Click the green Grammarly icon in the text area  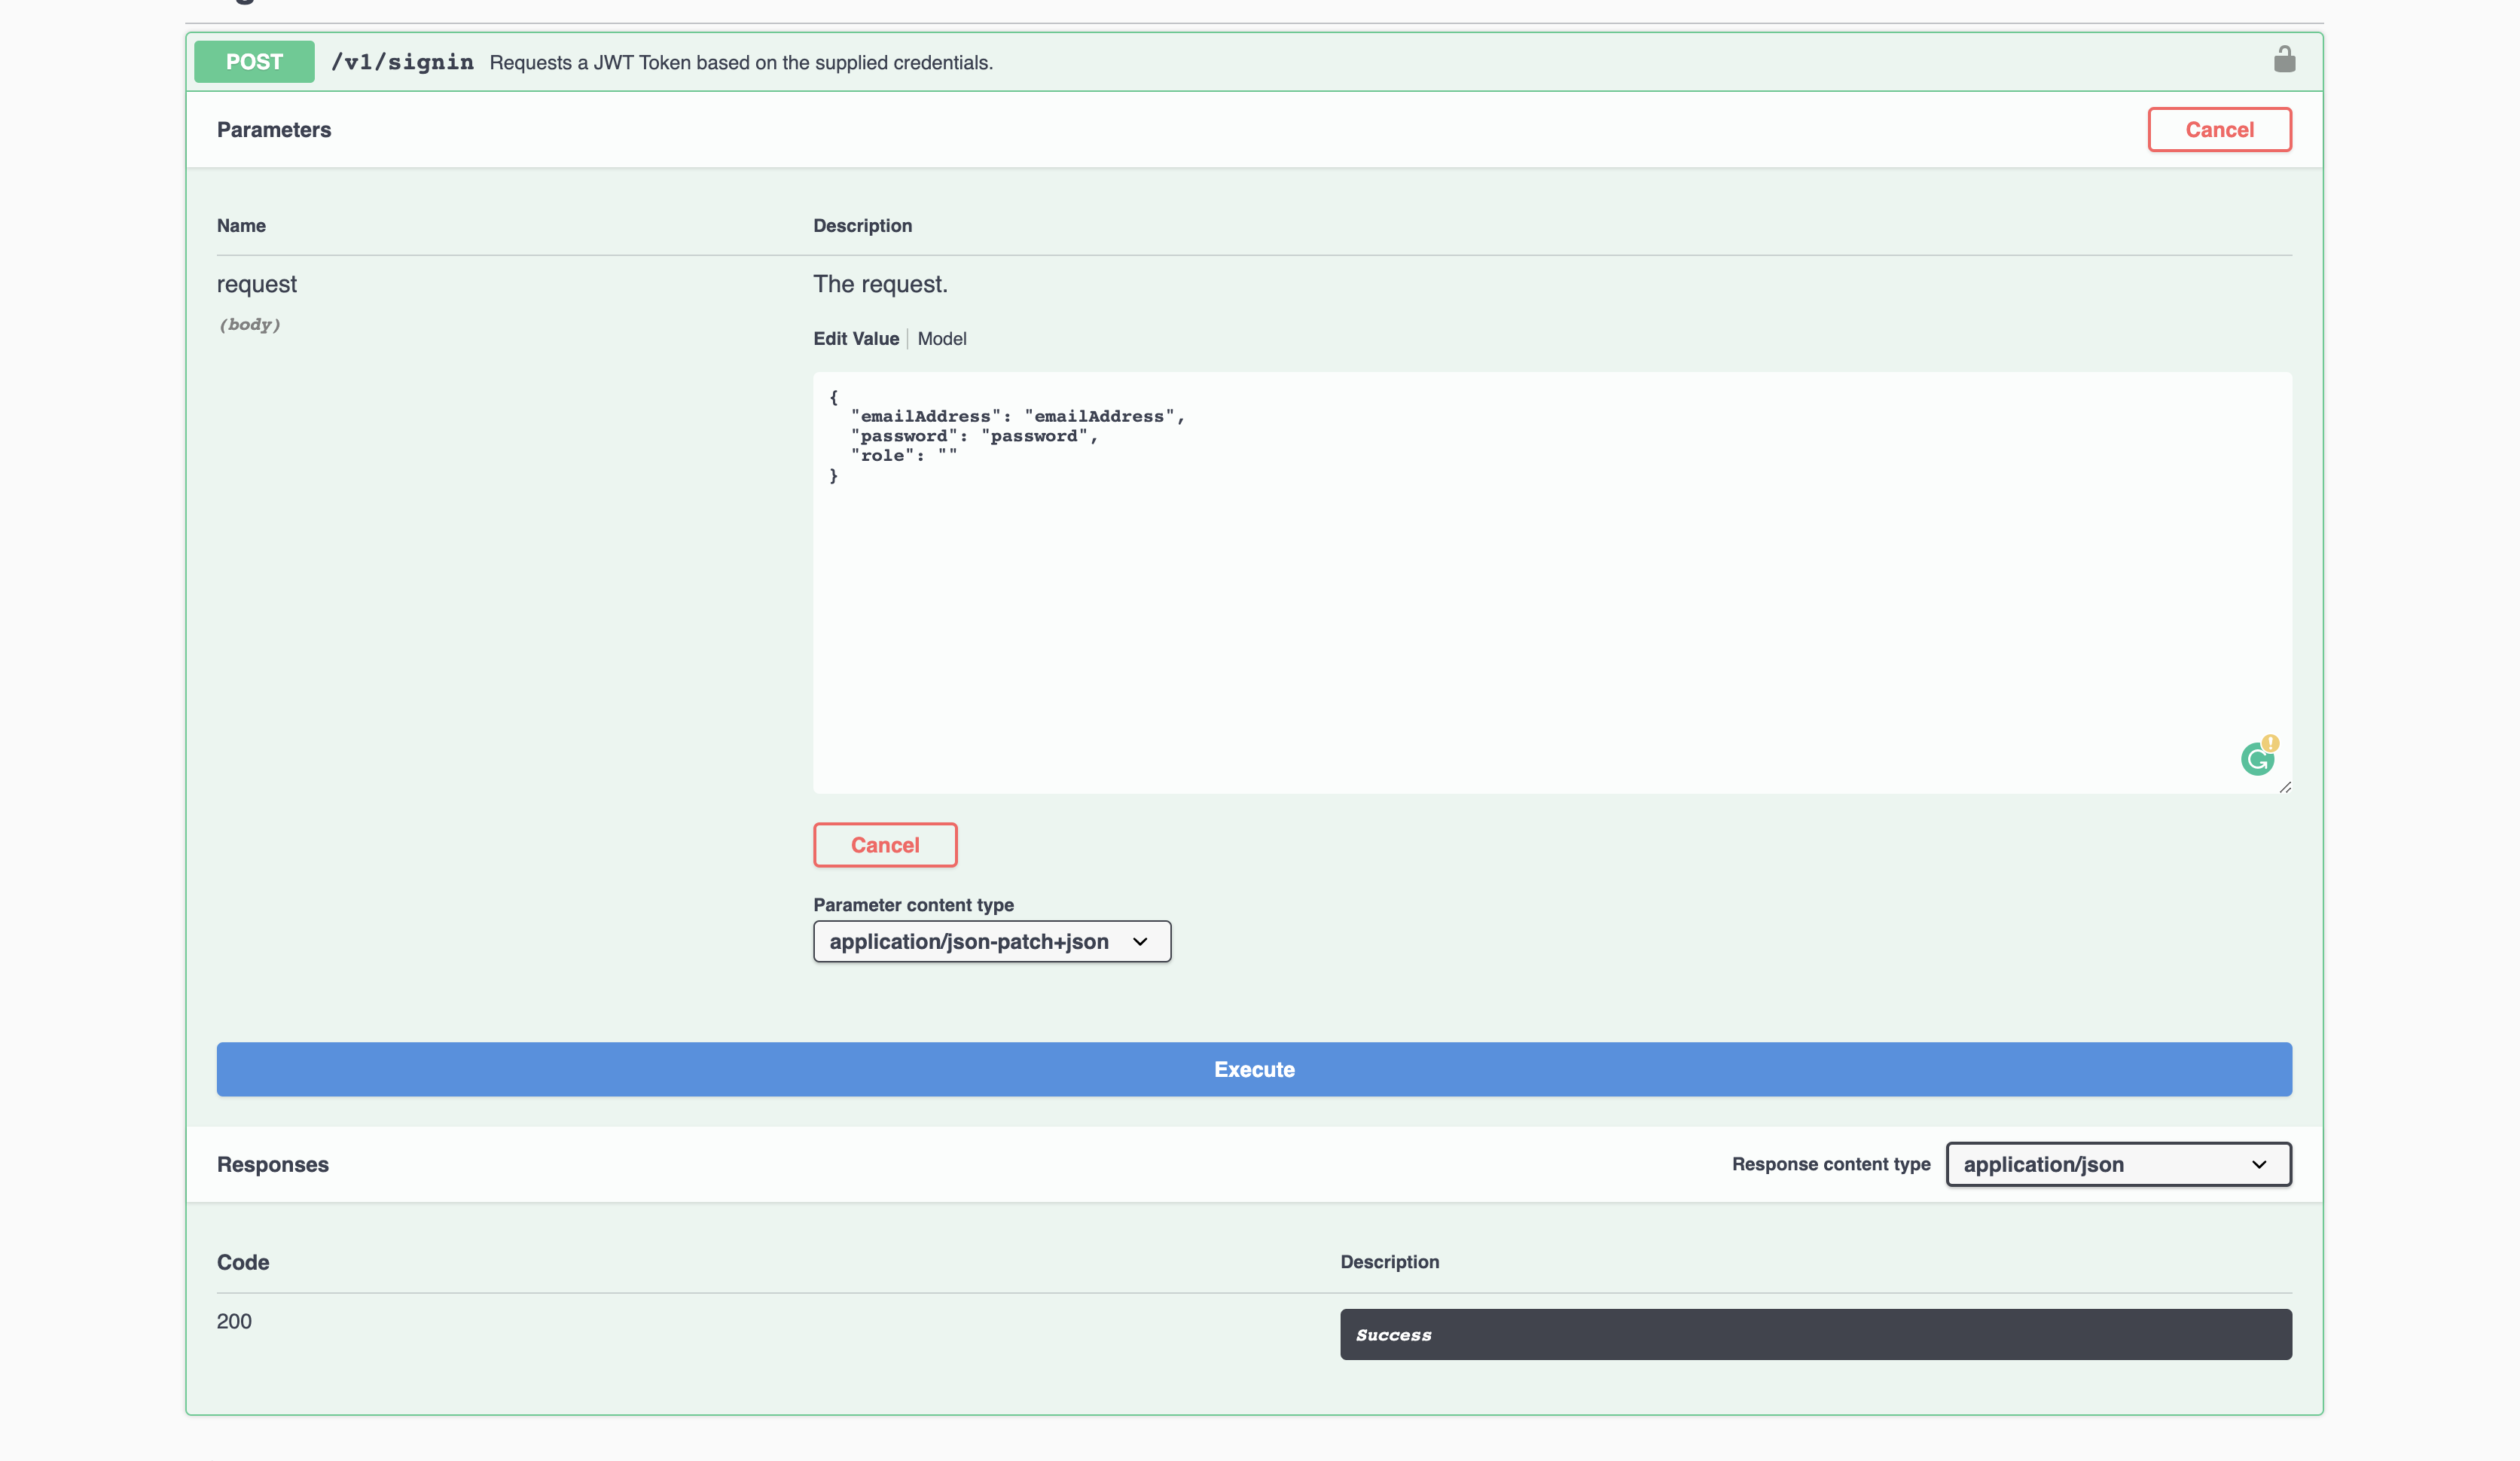pyautogui.click(x=2256, y=760)
